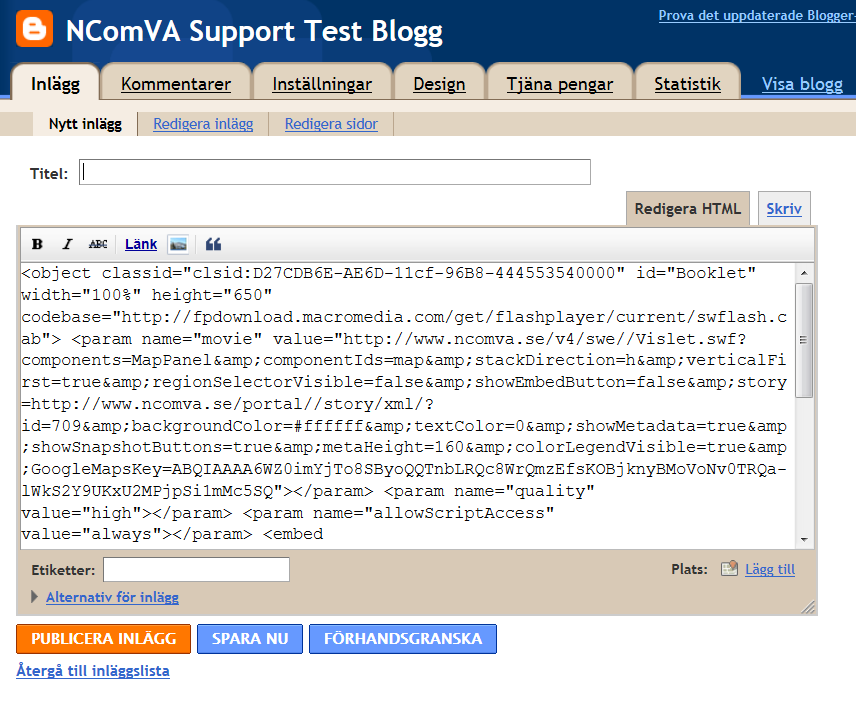
Task: Click the scrollbar down arrow in editor
Action: (x=804, y=539)
